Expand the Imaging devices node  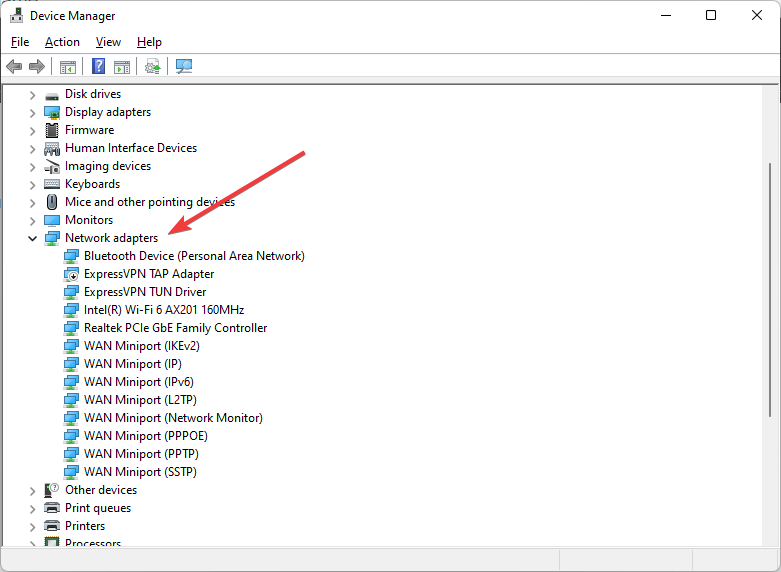tap(32, 166)
